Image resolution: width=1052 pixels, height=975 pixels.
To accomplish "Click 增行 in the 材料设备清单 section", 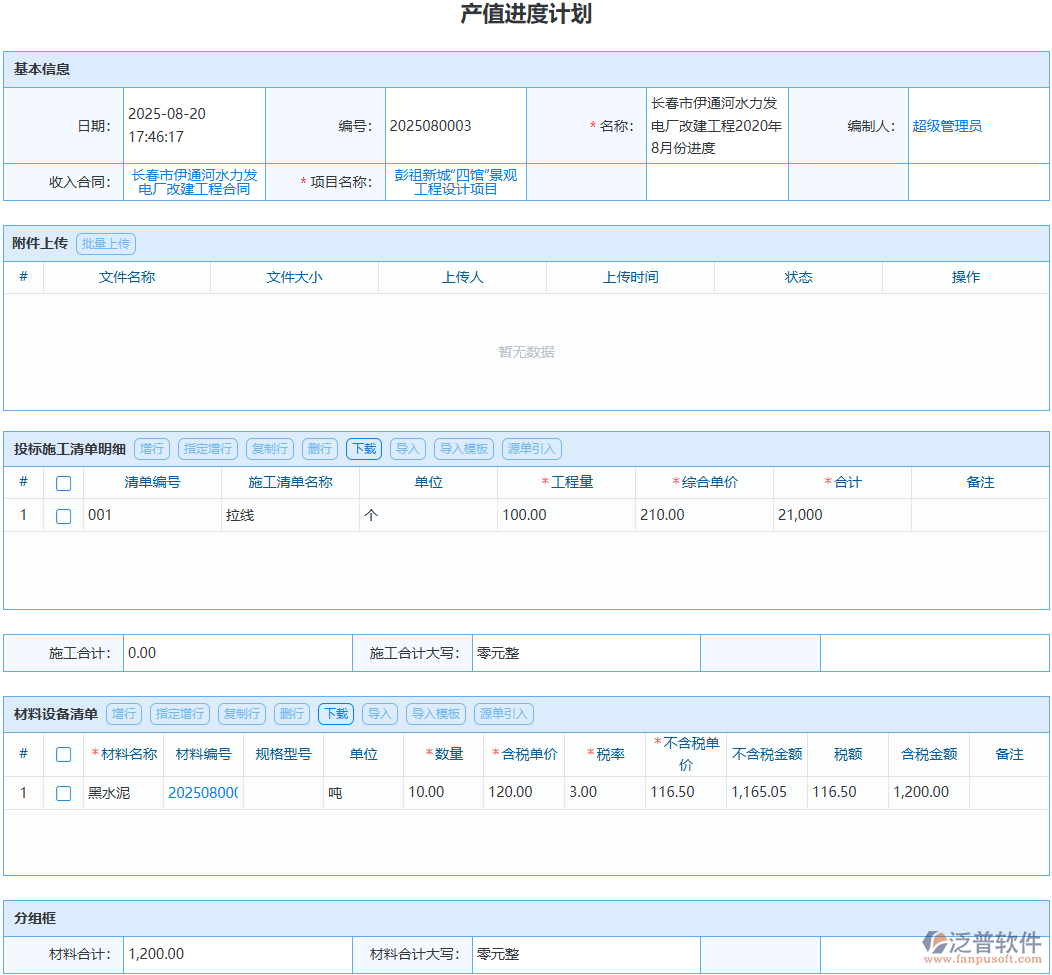I will (124, 713).
